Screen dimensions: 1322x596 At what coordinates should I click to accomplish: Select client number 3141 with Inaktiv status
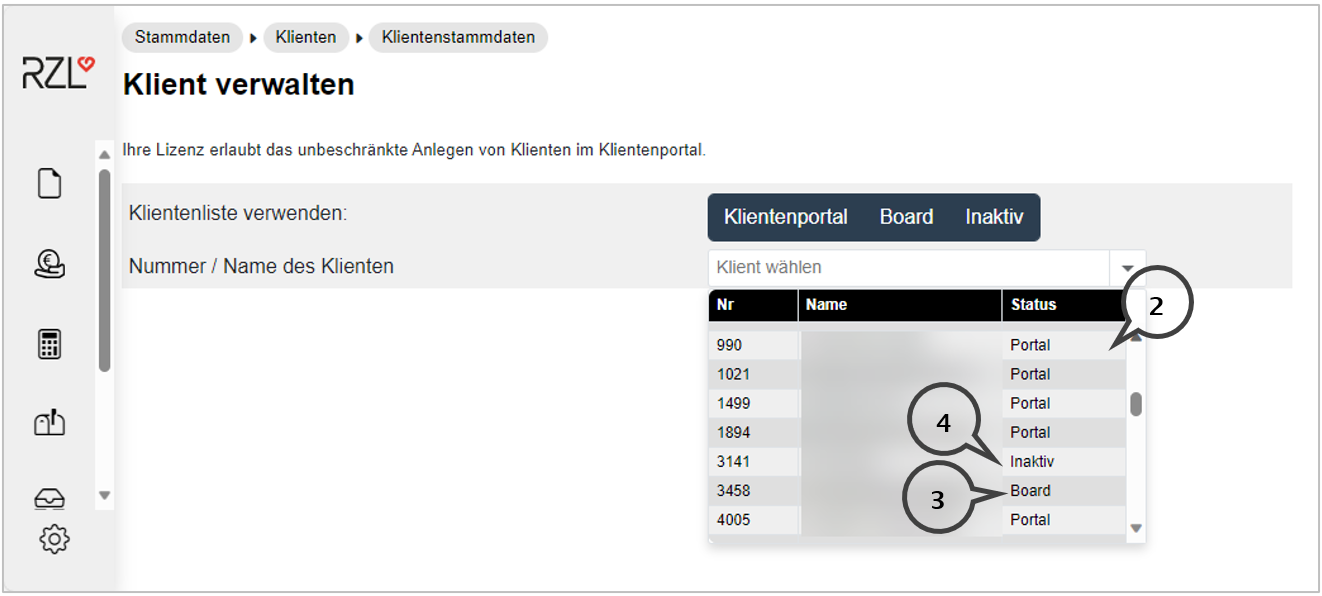(734, 462)
